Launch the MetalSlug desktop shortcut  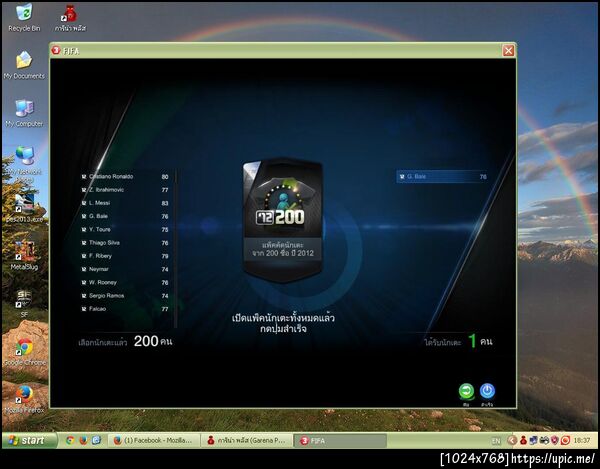(24, 256)
